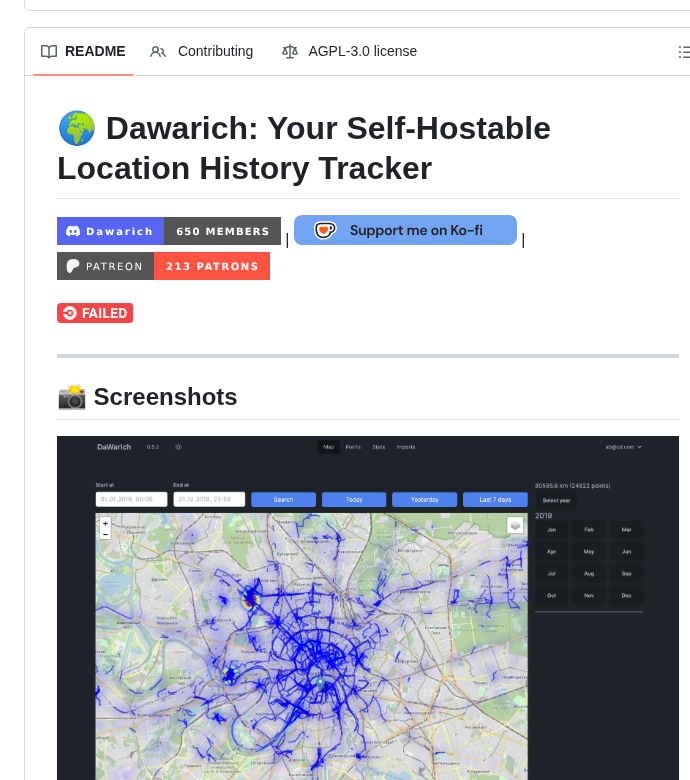Viewport: 690px width, 780px height.
Task: Click the Patreon logo icon in badge
Action: click(73, 266)
